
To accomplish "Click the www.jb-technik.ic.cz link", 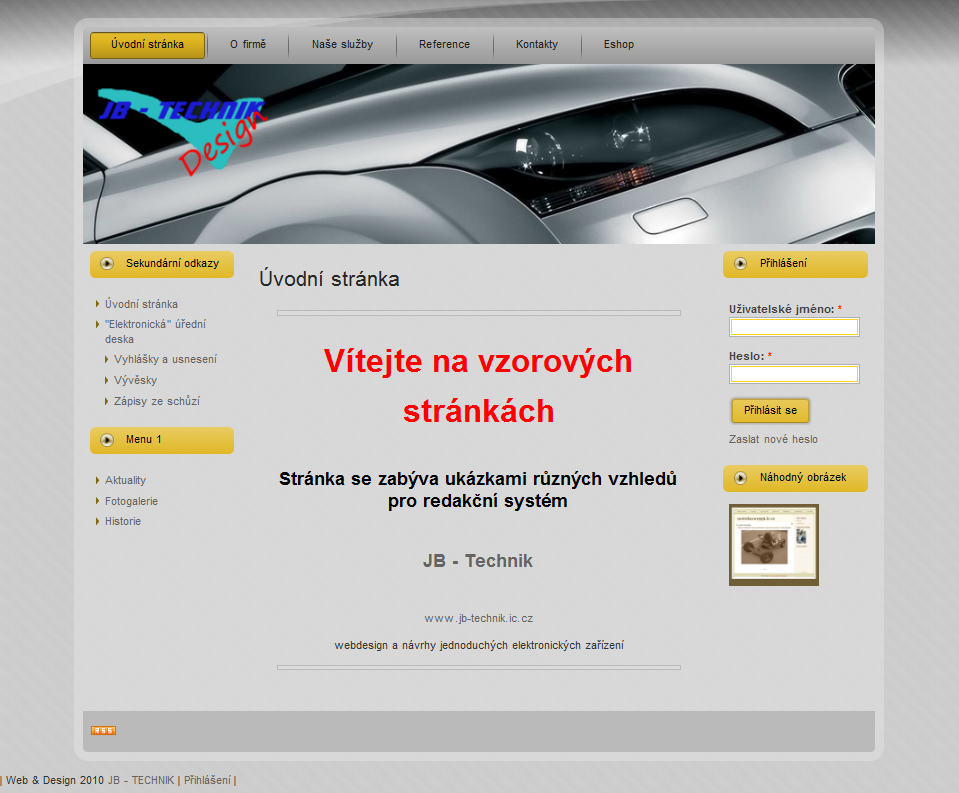I will click(x=479, y=619).
